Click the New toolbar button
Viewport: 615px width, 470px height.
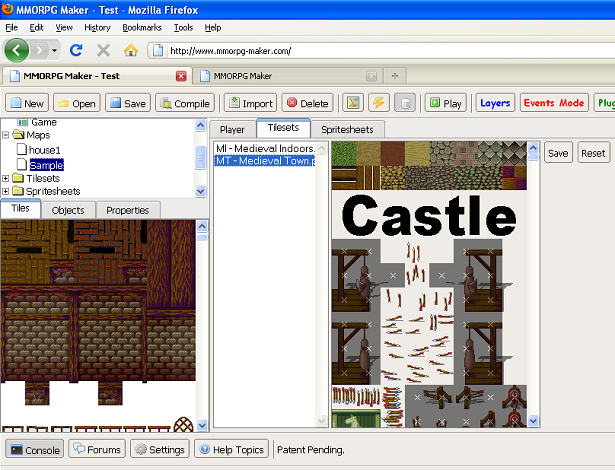pos(27,103)
